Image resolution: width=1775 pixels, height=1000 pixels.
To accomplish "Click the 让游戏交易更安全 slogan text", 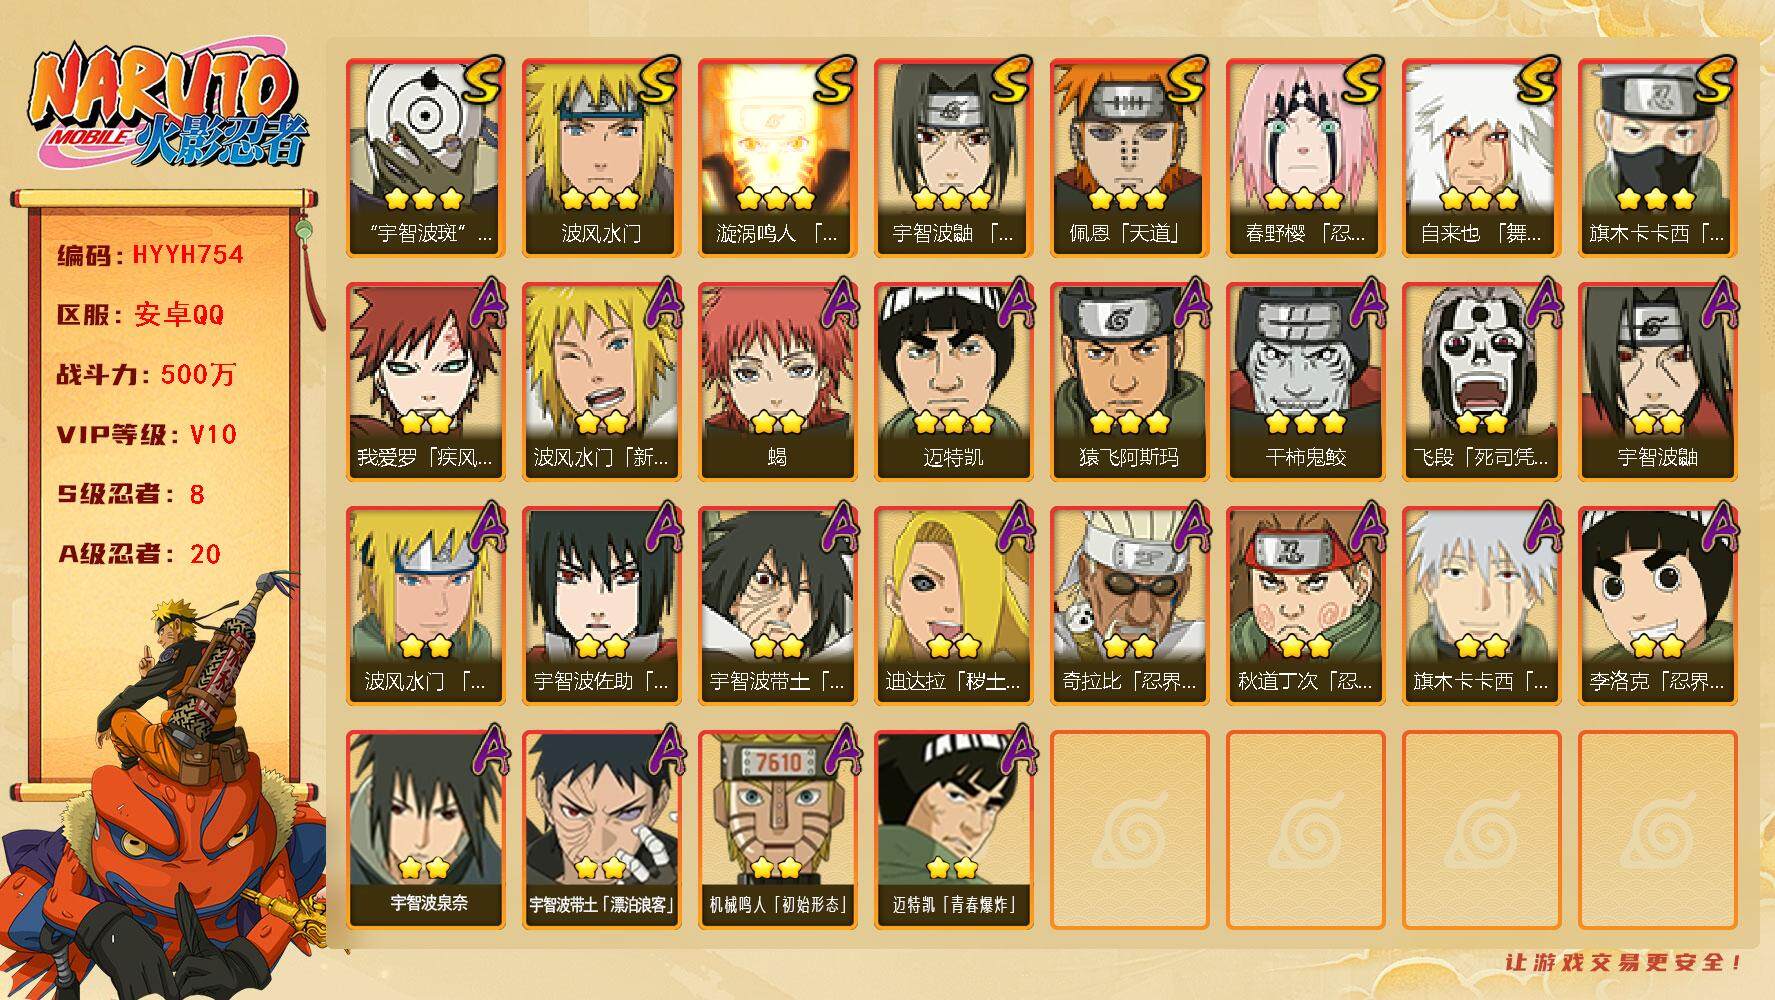I will click(1624, 962).
